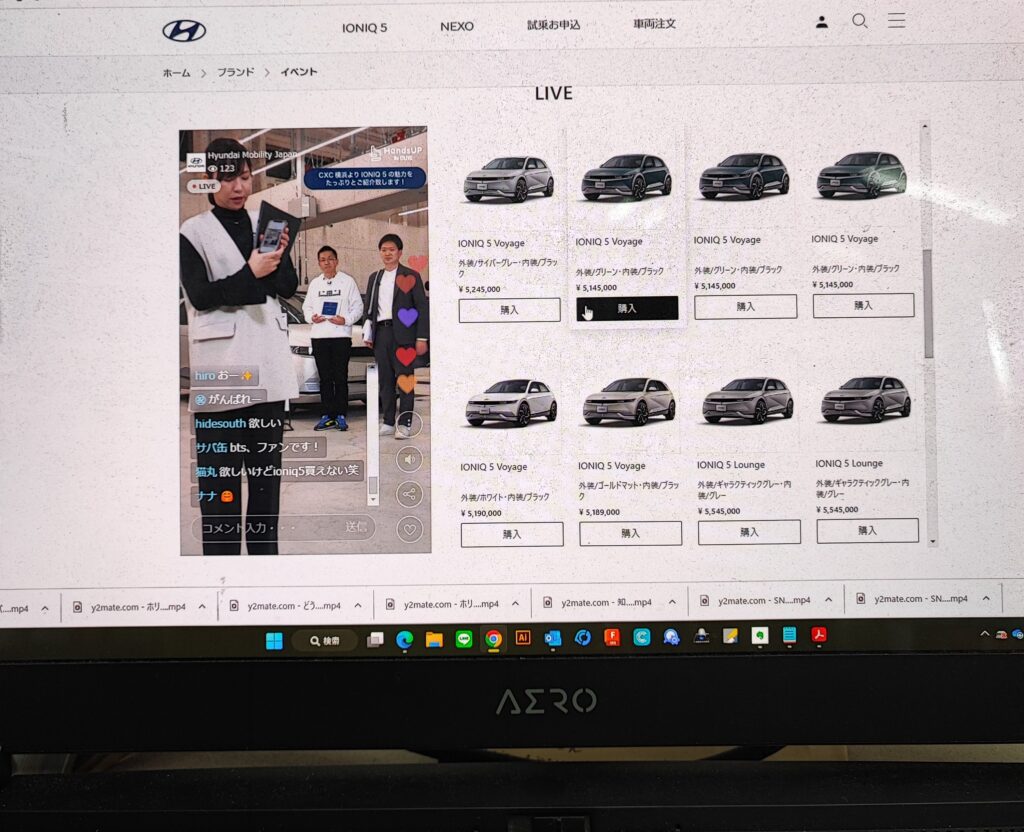This screenshot has height=832, width=1024.
Task: Select the NEXO menu item
Action: 457,26
